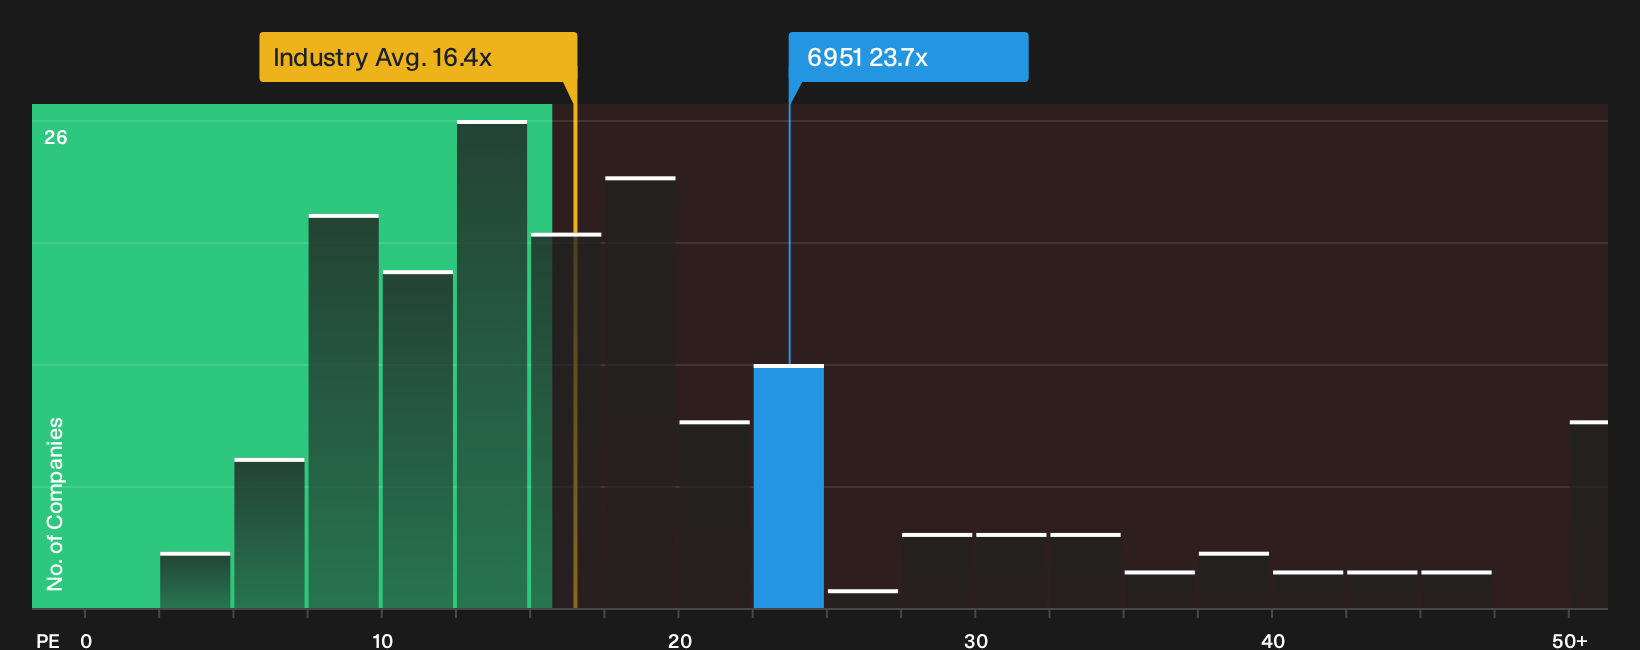Viewport: 1640px width, 650px height.
Task: Click the tall dark bar just left of PE 20
Action: [x=641, y=393]
